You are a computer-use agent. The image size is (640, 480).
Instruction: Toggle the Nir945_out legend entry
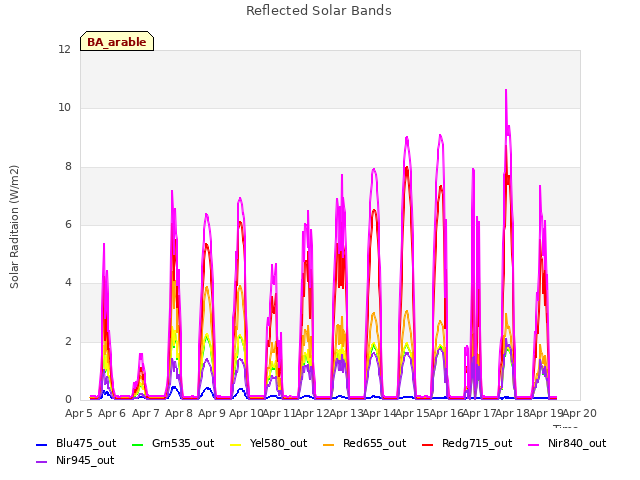tap(75, 460)
